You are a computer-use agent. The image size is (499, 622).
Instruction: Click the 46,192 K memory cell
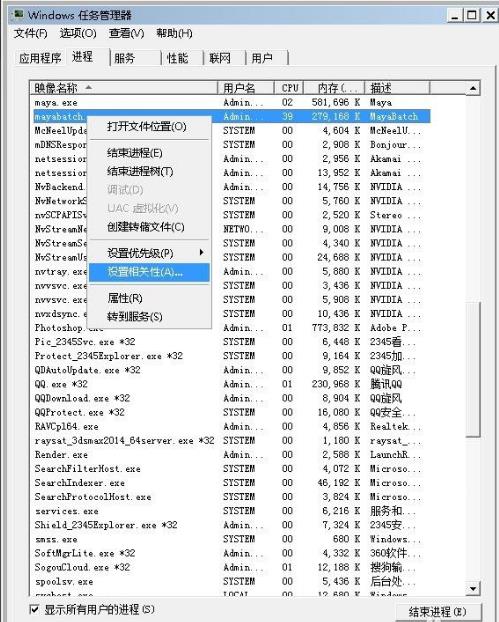[x=338, y=482]
